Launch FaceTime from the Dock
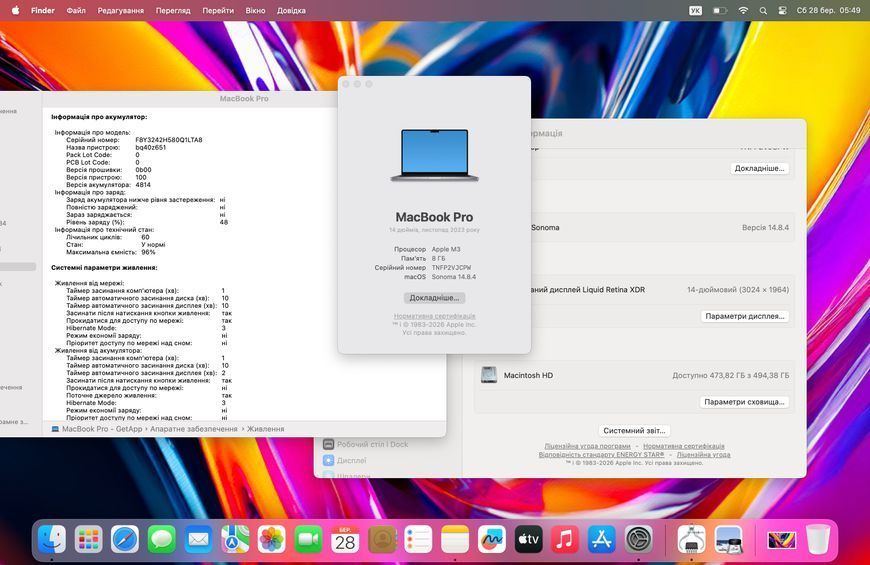Image resolution: width=870 pixels, height=565 pixels. pyautogui.click(x=308, y=539)
